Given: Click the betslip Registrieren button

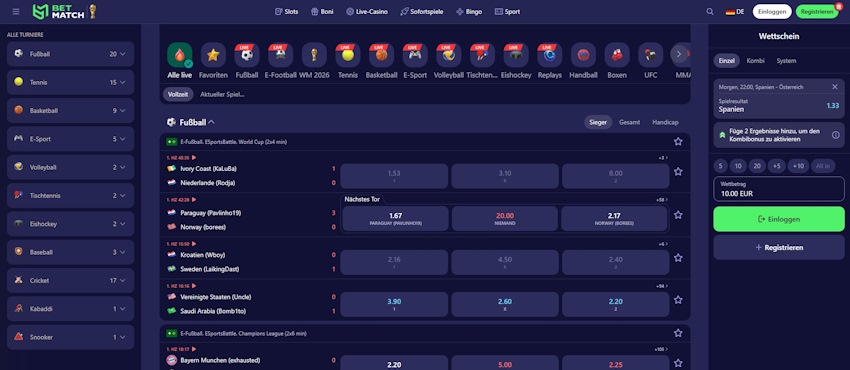Looking at the screenshot, I should [778, 248].
